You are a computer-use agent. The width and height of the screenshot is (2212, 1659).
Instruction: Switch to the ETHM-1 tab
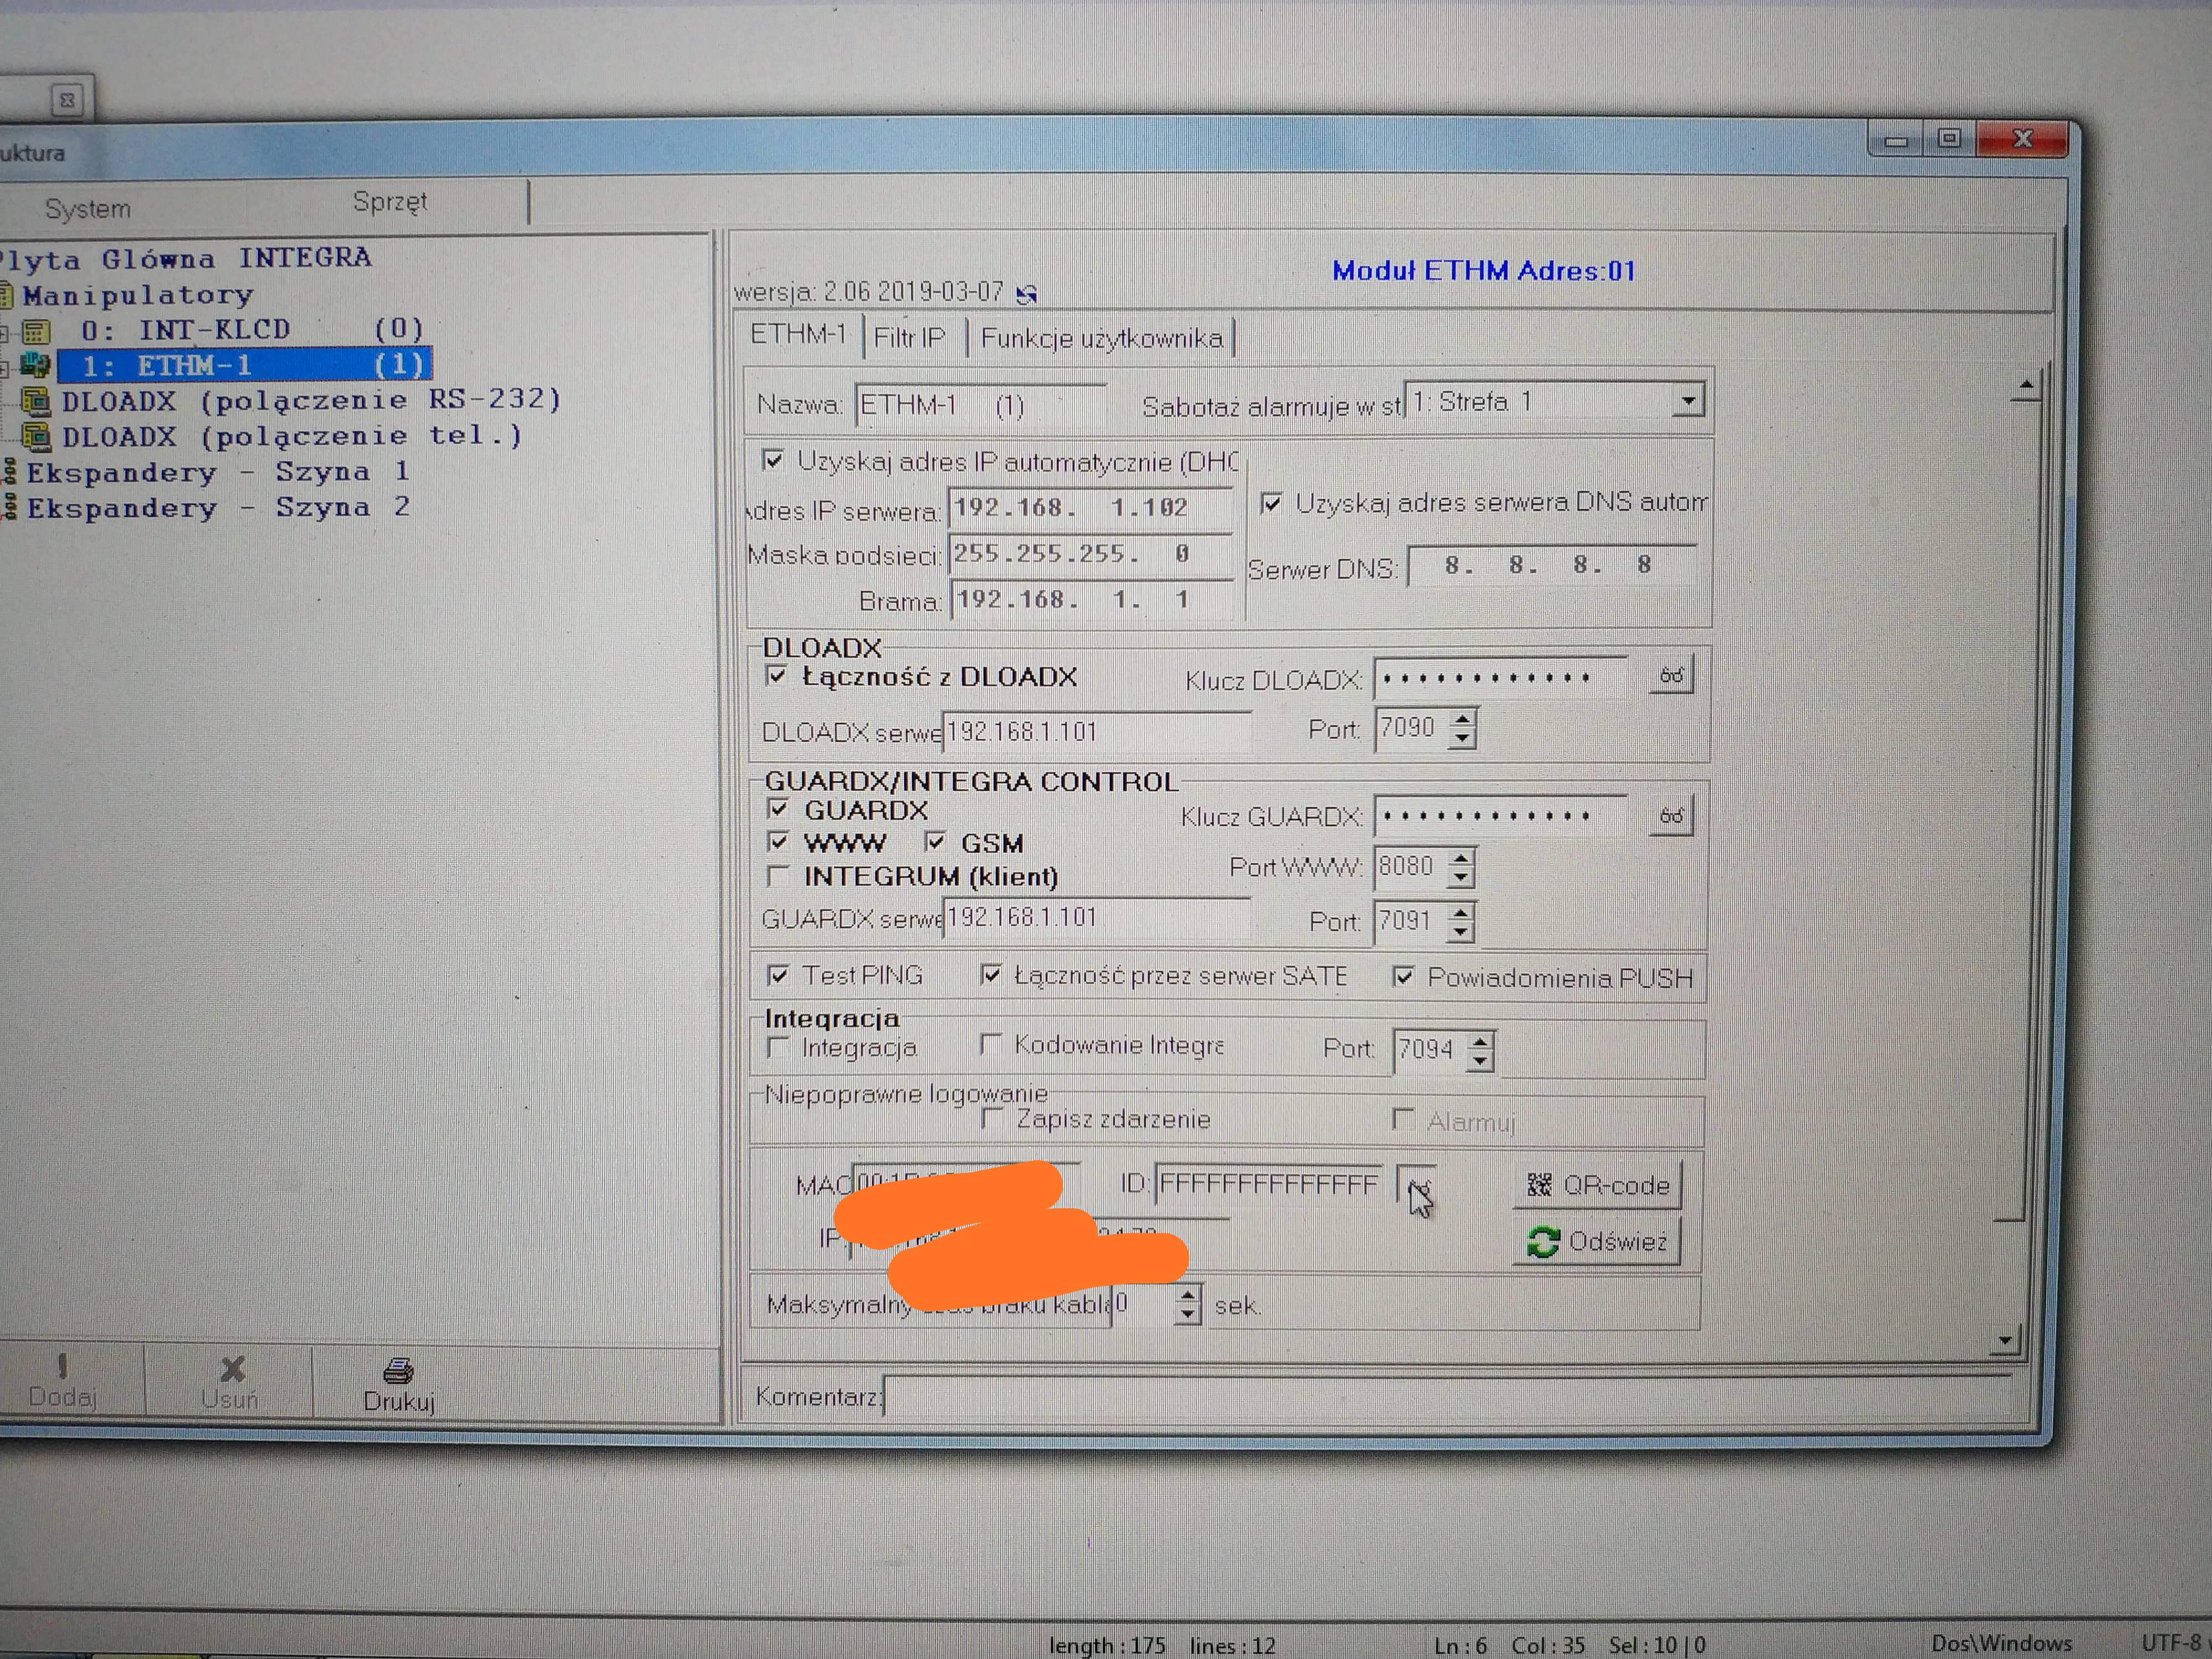pyautogui.click(x=798, y=334)
